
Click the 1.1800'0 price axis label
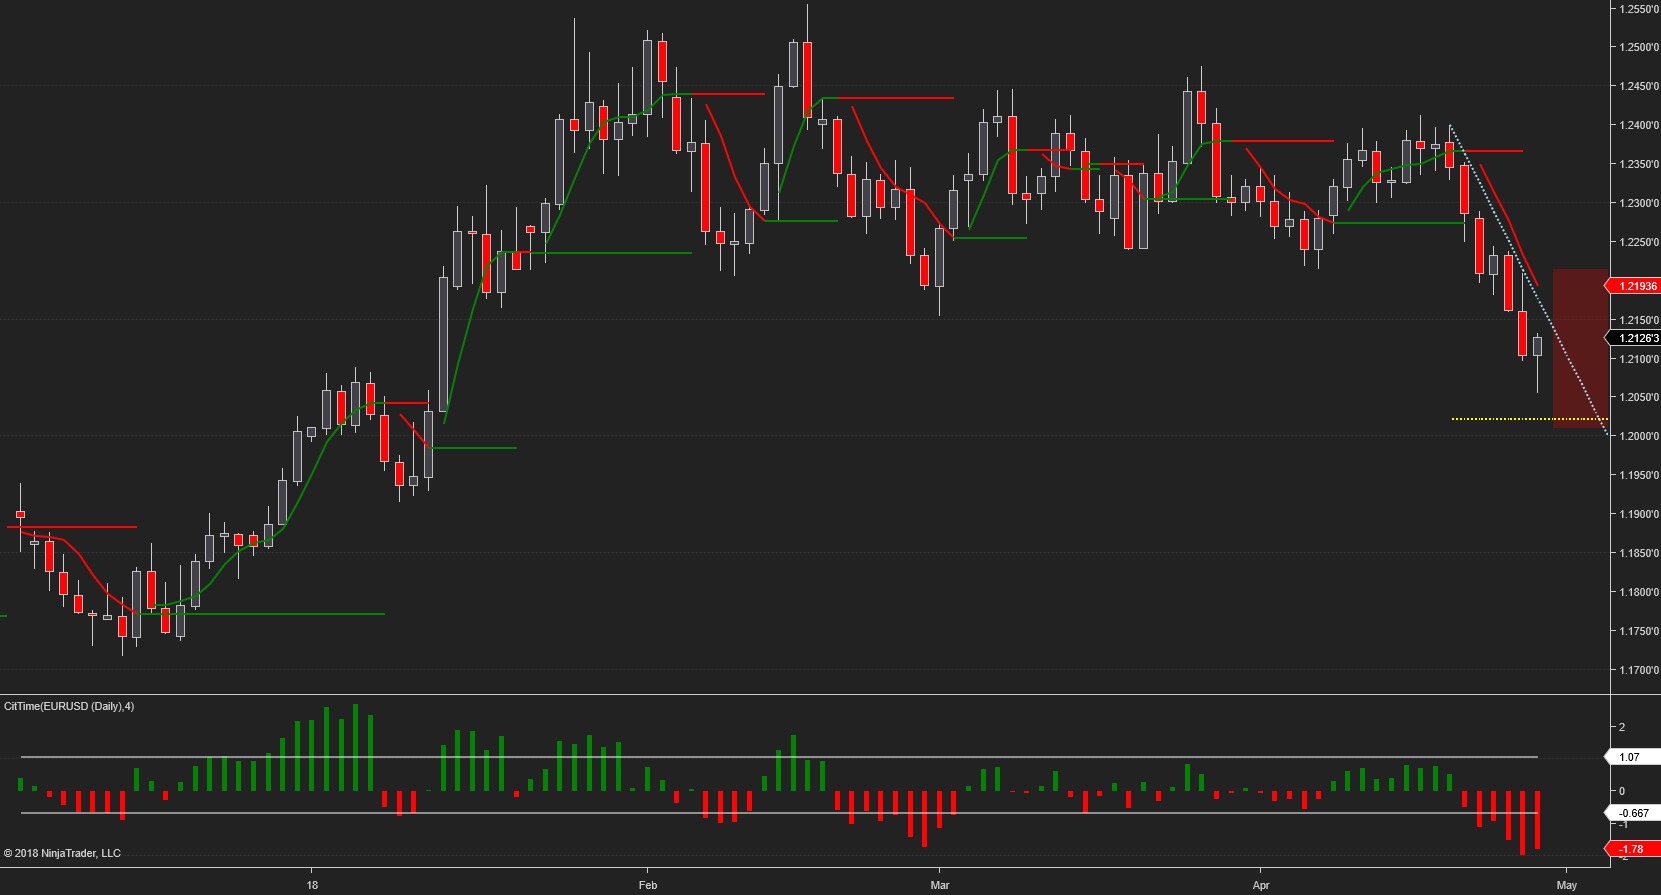1639,592
